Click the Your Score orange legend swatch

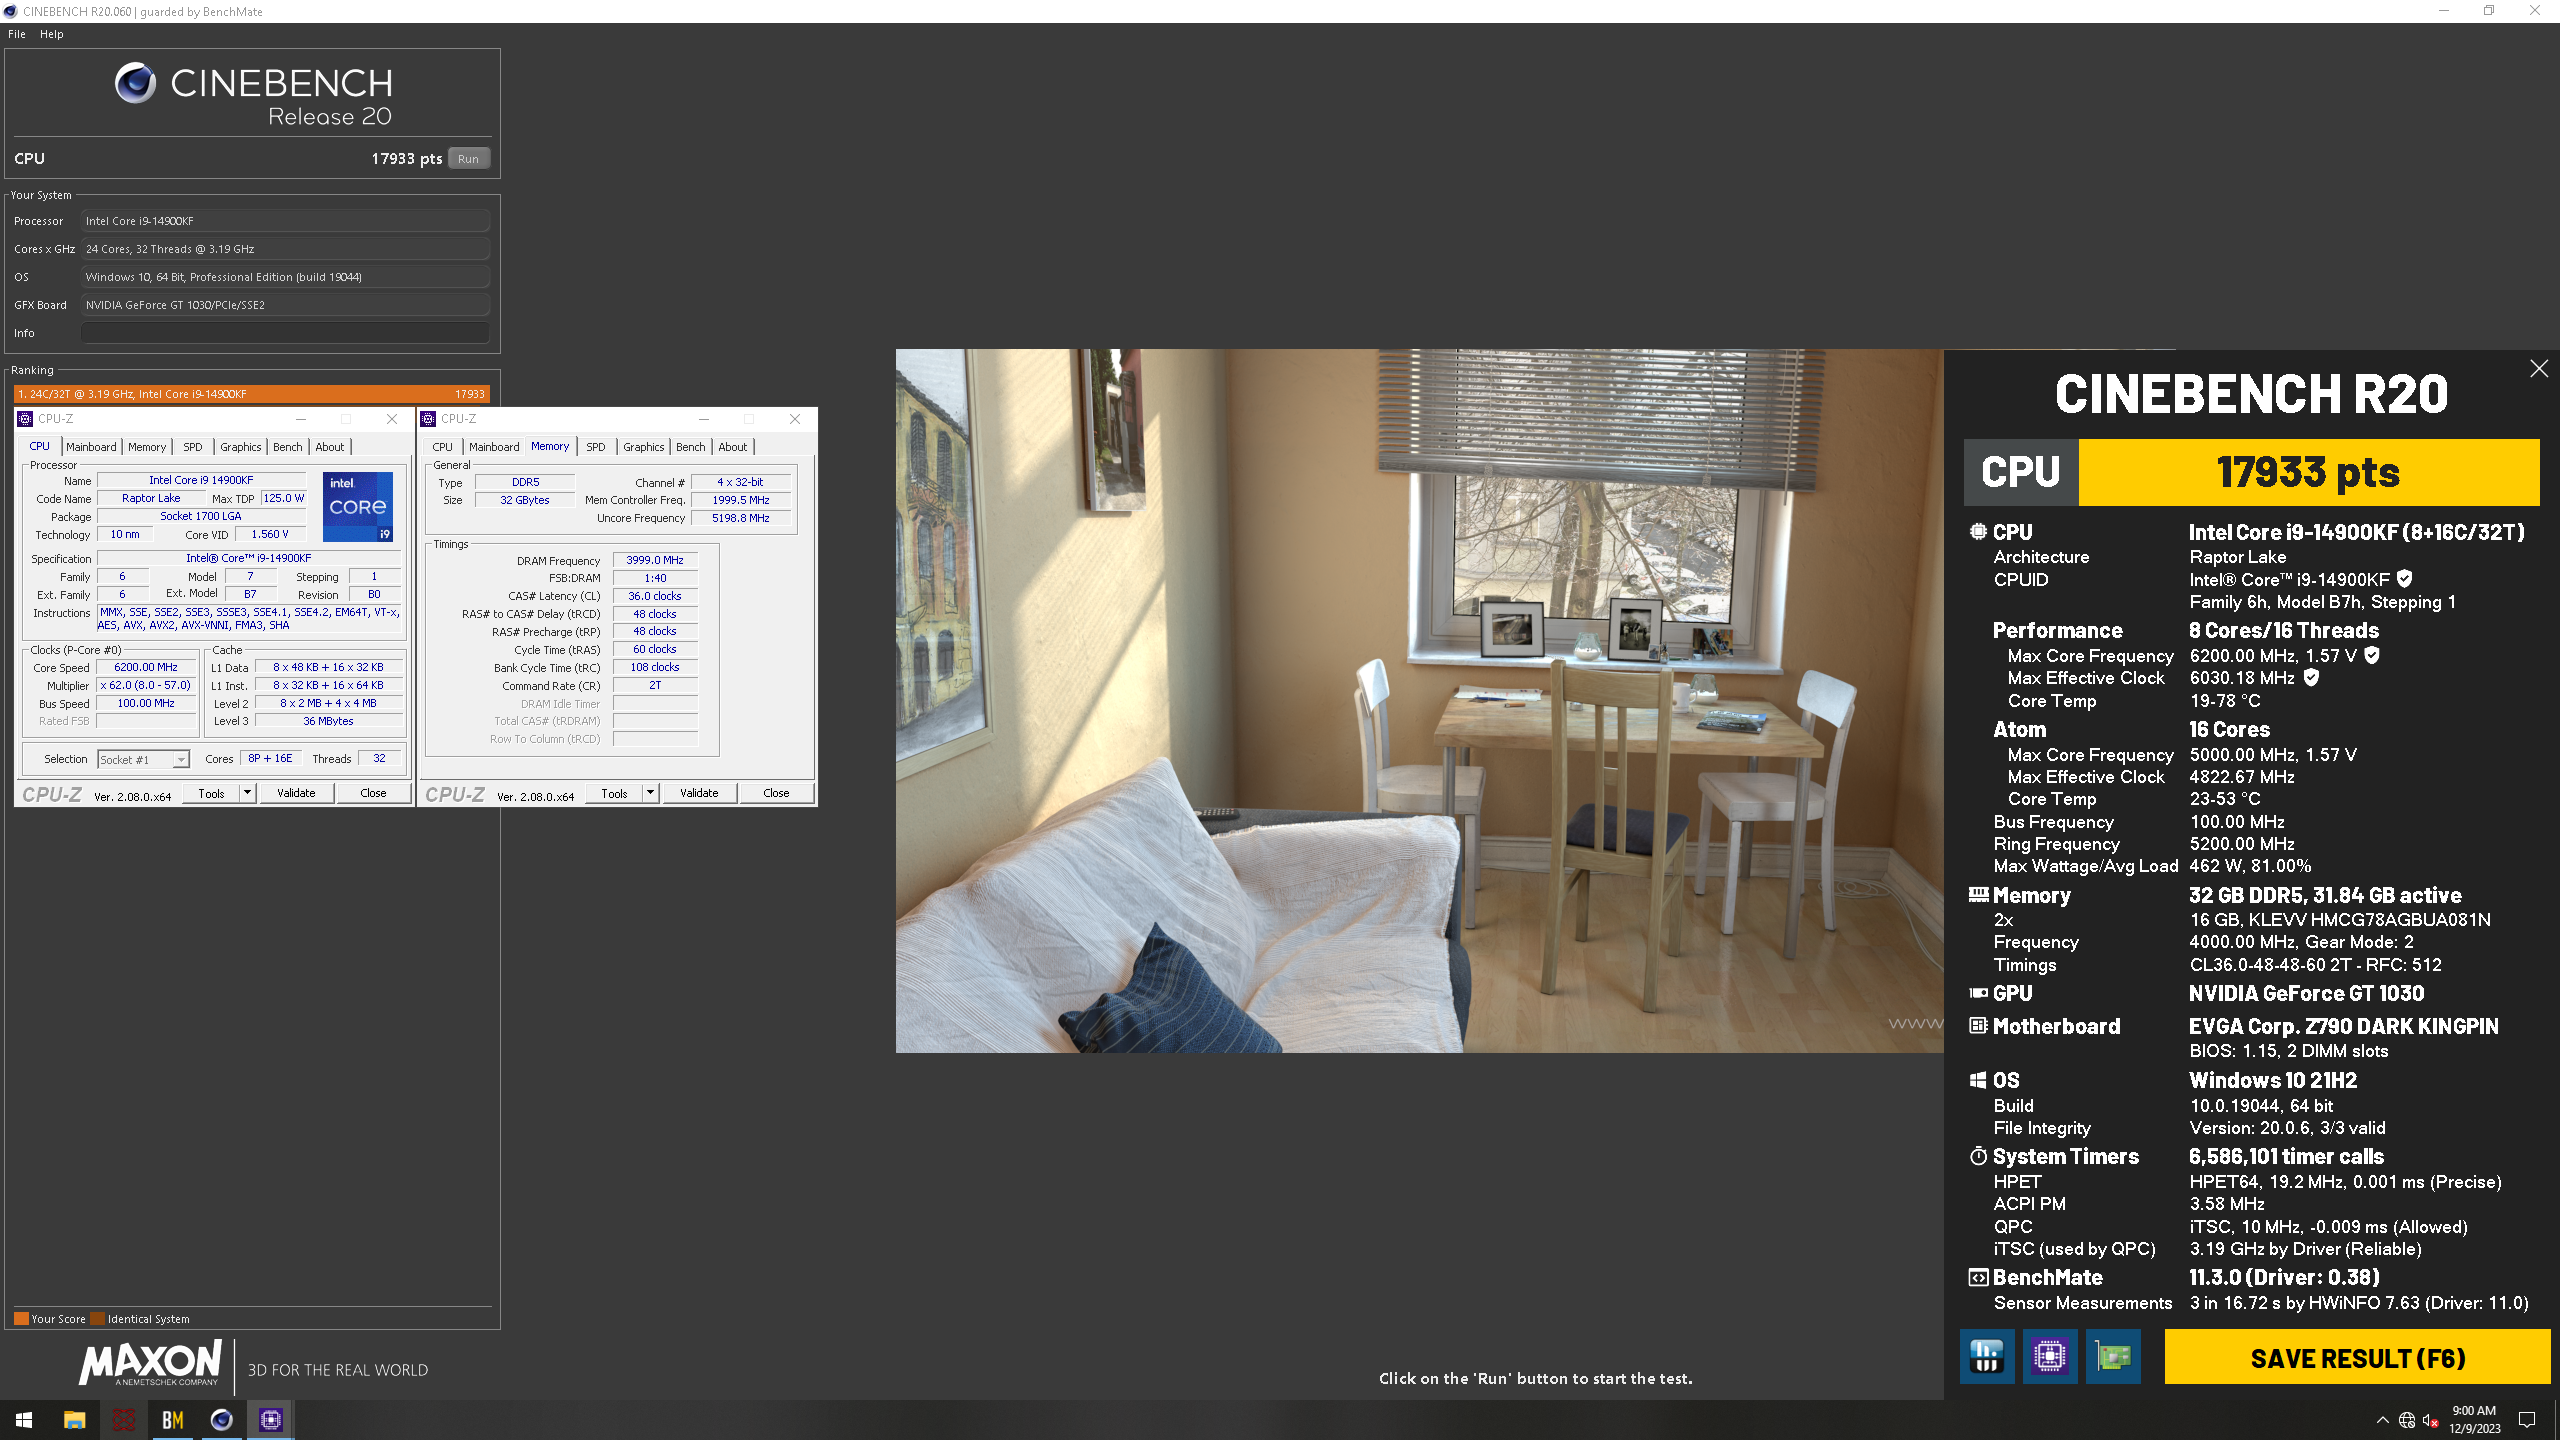(x=21, y=1318)
